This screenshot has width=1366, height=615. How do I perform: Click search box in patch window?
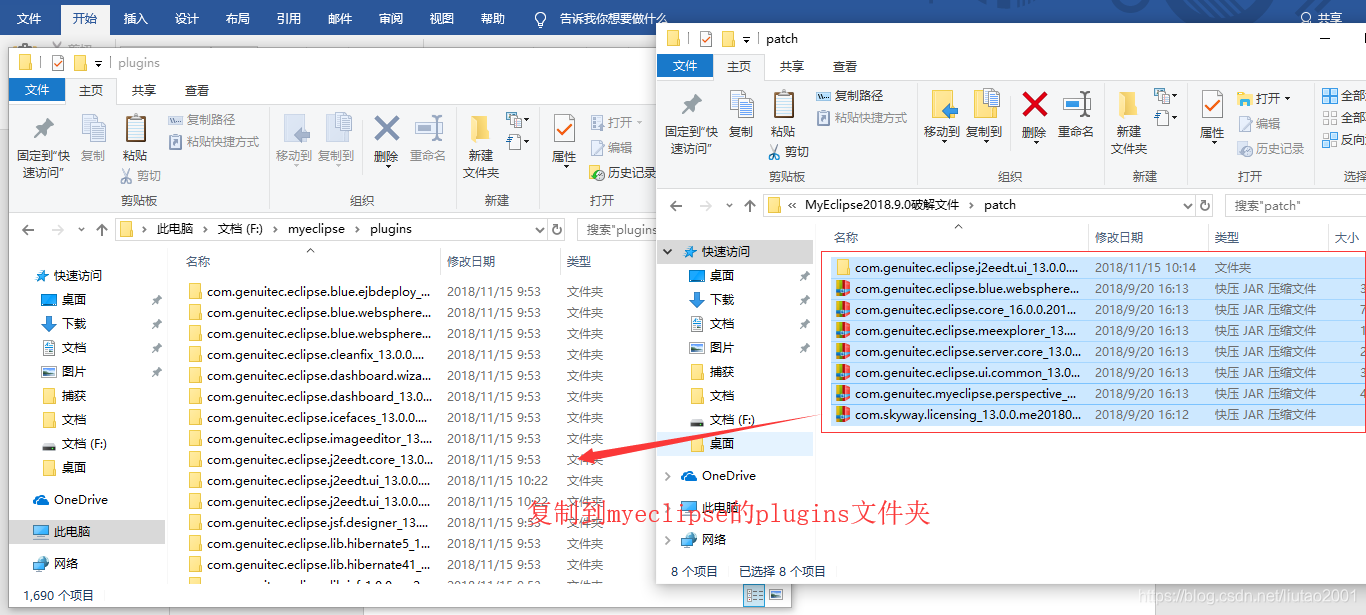coord(1295,205)
